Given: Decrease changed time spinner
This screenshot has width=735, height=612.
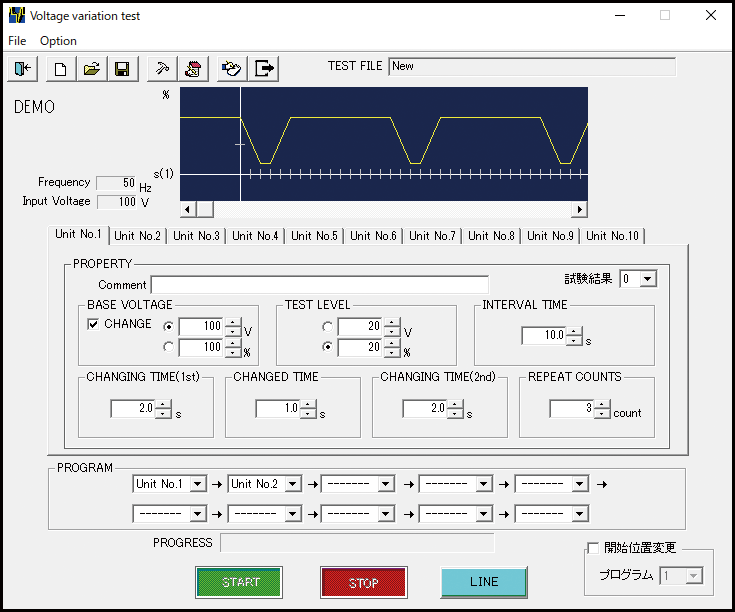Looking at the screenshot, I should pos(308,413).
